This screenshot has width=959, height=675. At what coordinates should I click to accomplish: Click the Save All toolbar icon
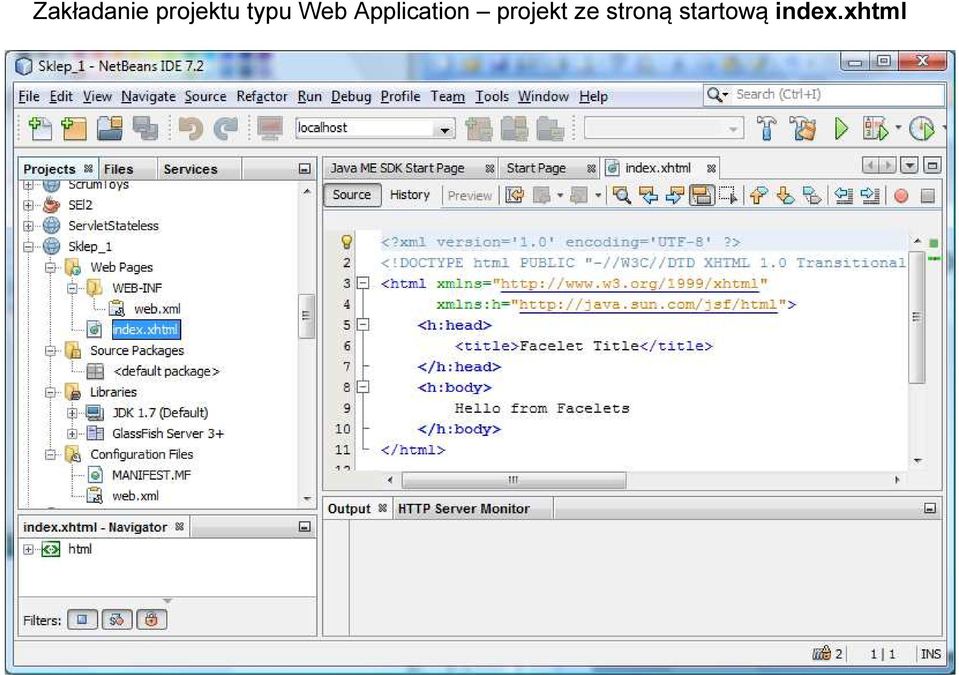[x=146, y=128]
